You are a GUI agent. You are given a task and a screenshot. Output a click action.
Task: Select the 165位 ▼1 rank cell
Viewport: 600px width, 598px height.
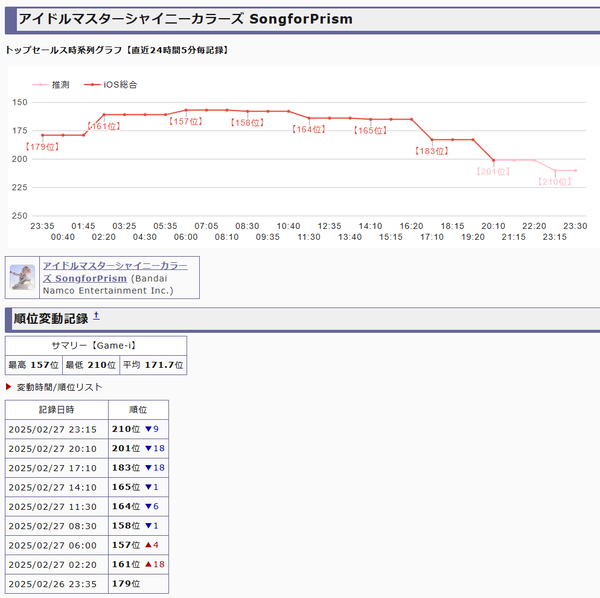[x=139, y=487]
